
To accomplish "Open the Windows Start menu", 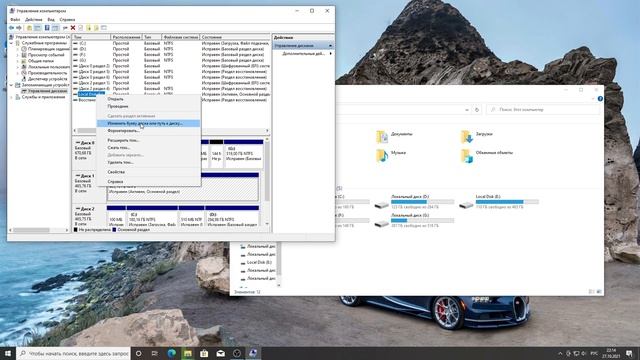I will click(8, 353).
